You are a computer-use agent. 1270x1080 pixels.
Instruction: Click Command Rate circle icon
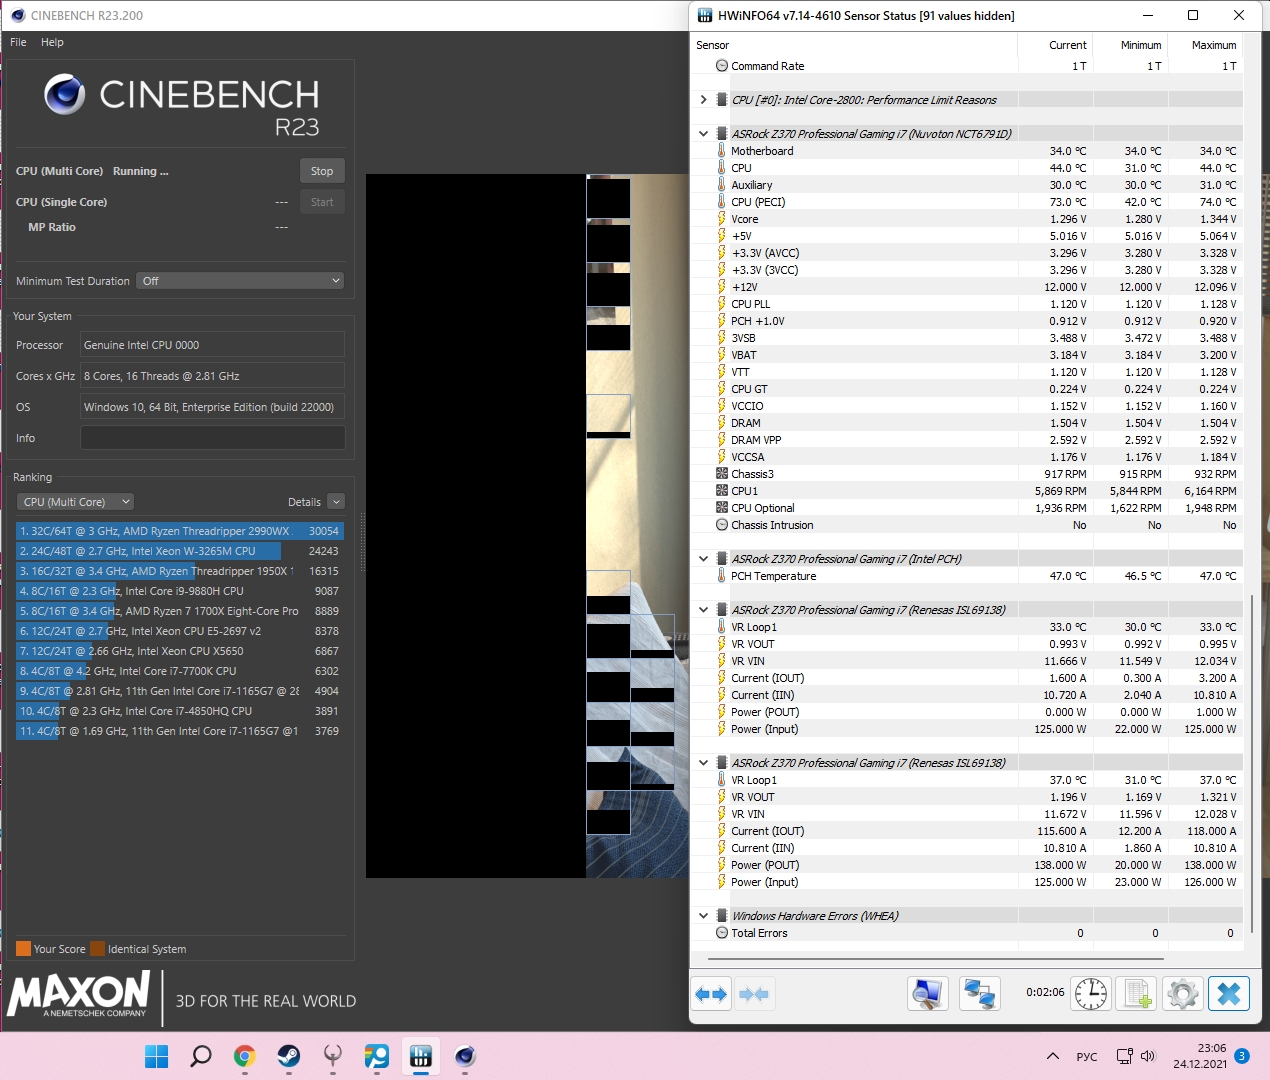722,66
